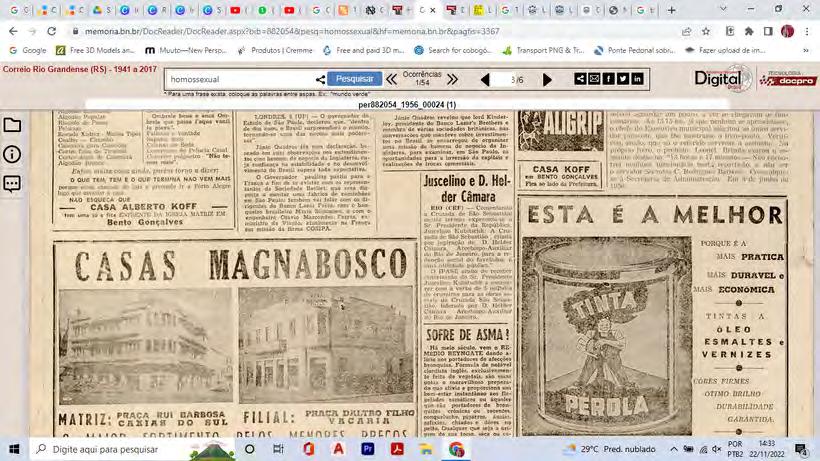
Task: Open File Explorer from the taskbar
Action: click(426, 449)
